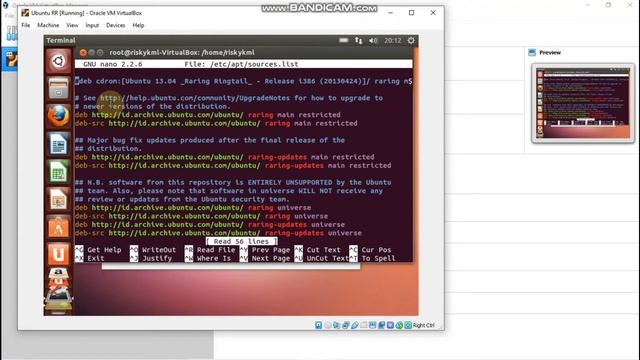The image size is (640, 360).
Task: Click the Preview panel header
Action: (x=550, y=53)
